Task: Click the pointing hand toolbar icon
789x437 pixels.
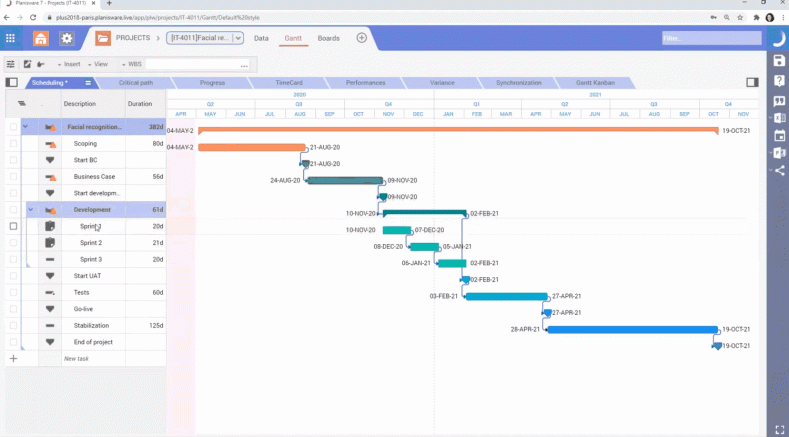Action: (41, 64)
